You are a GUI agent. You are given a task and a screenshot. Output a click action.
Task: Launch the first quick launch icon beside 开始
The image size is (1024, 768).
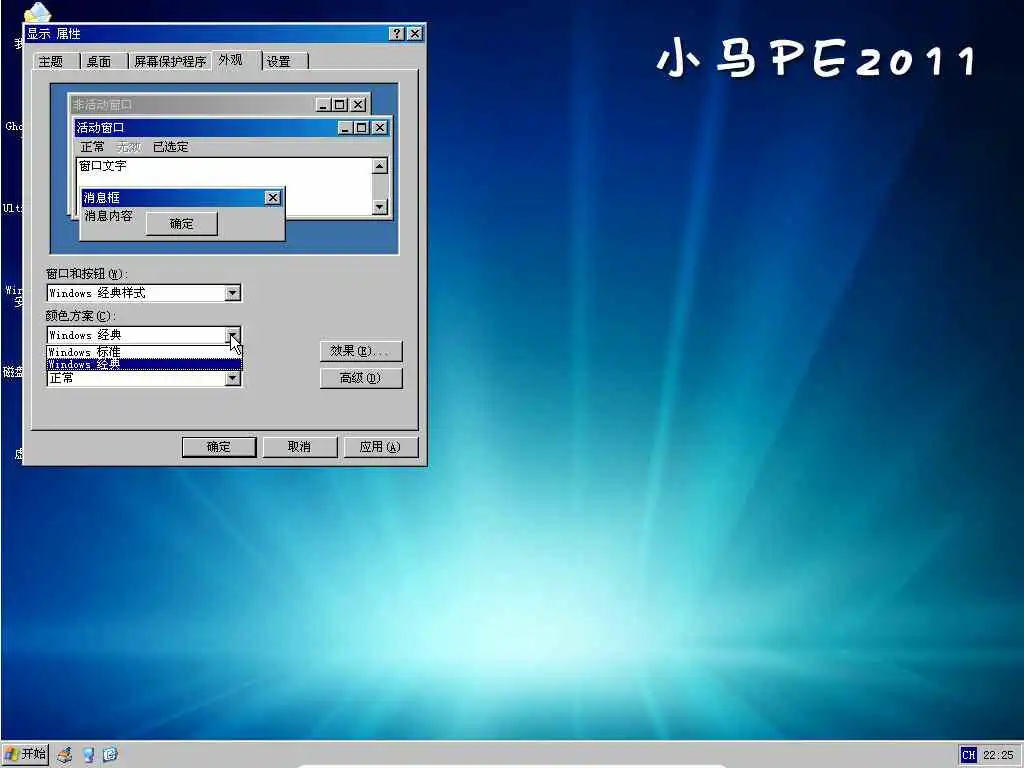(64, 755)
